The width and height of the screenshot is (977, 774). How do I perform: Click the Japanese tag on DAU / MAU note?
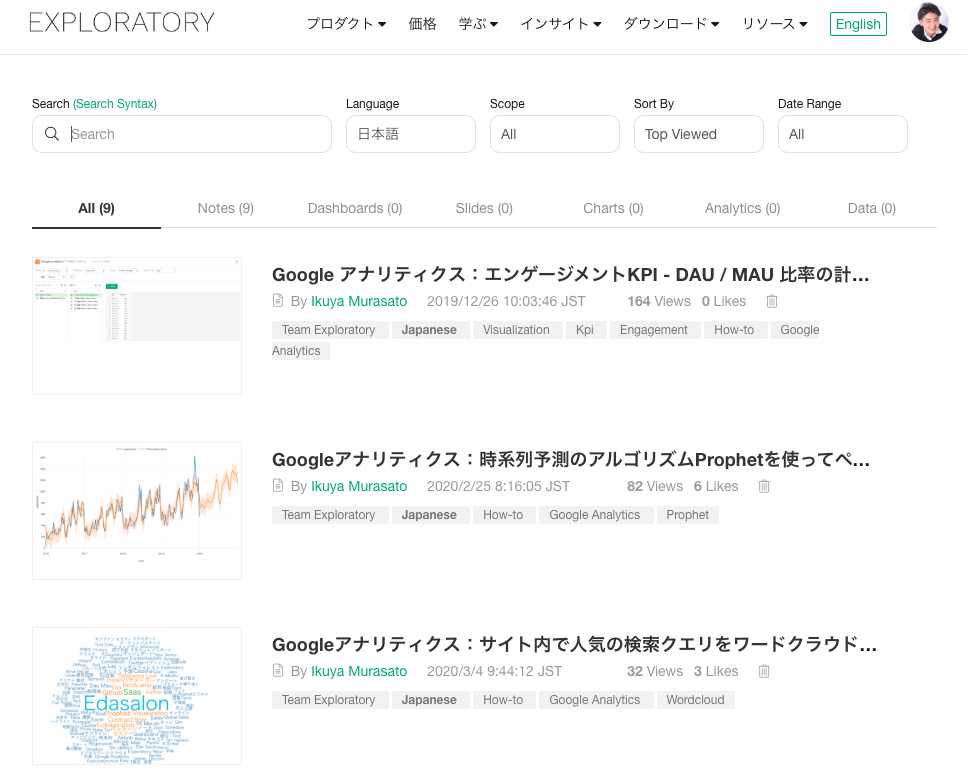tap(429, 330)
